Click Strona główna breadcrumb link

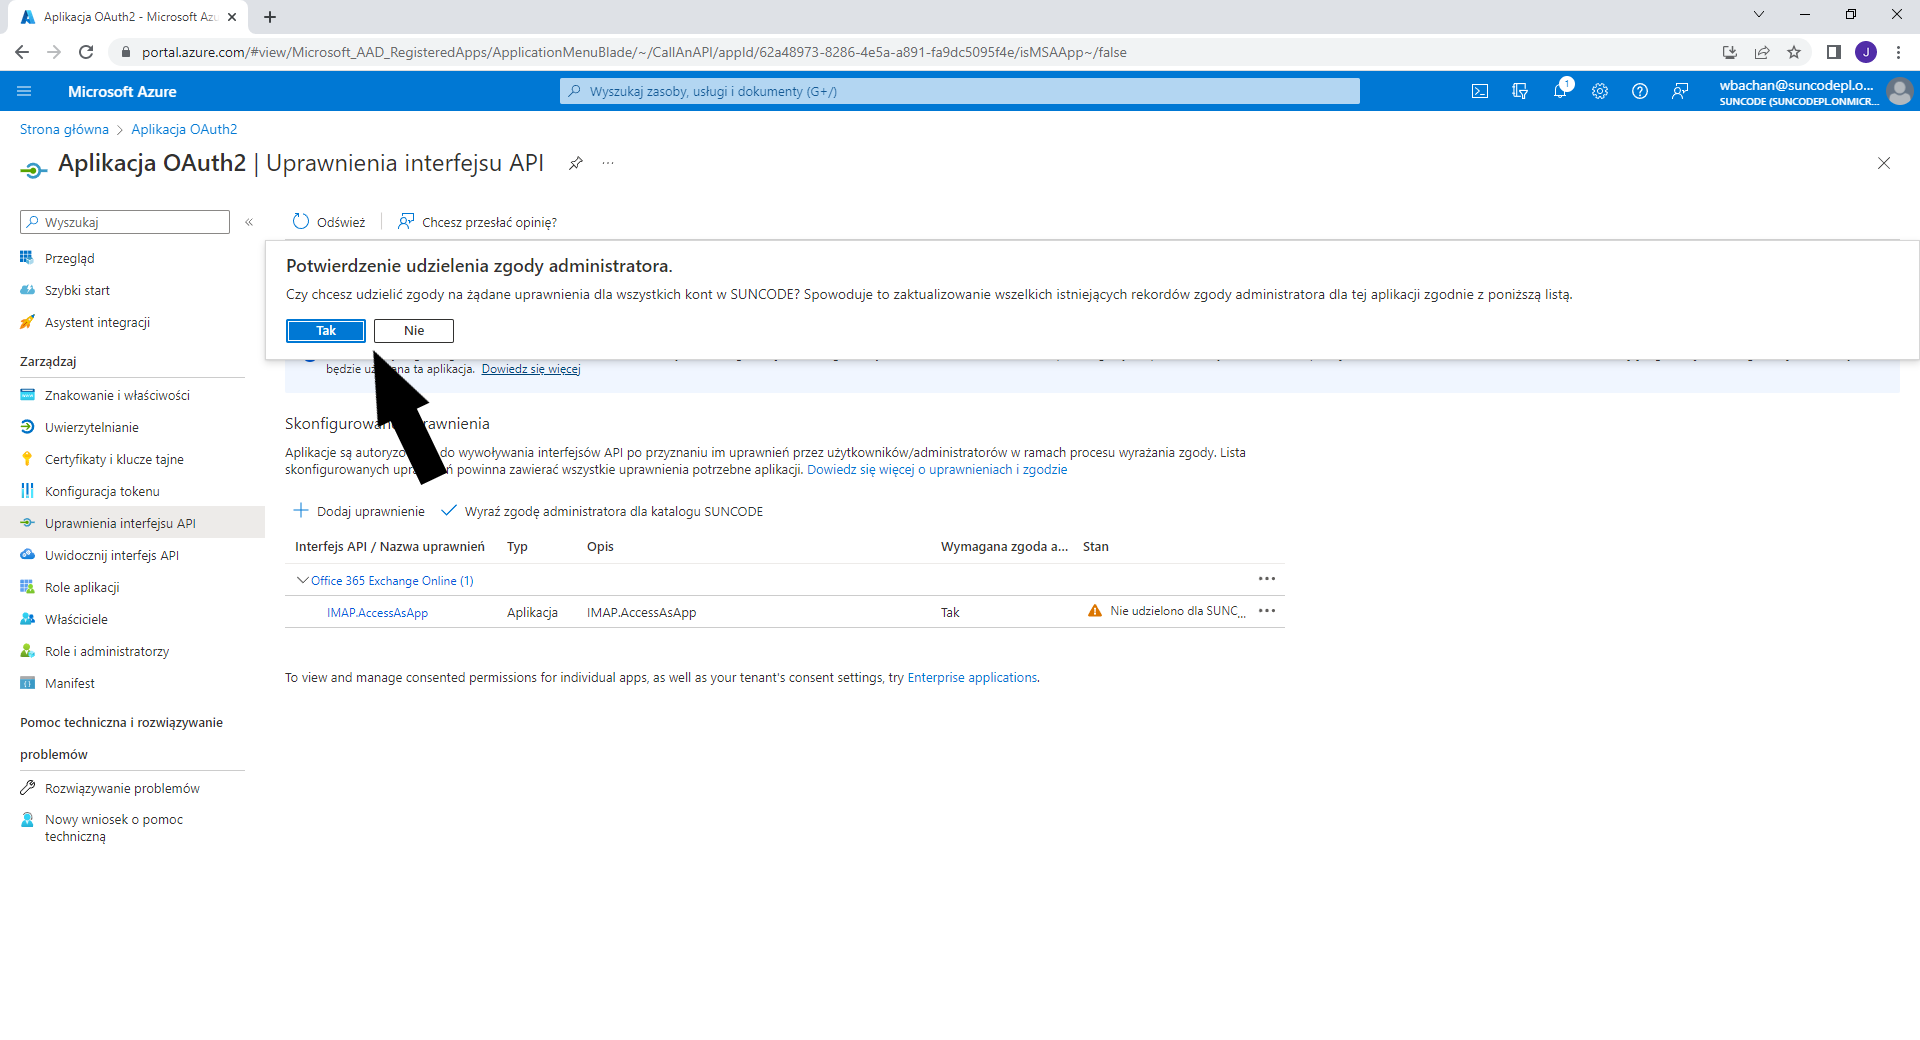[64, 129]
